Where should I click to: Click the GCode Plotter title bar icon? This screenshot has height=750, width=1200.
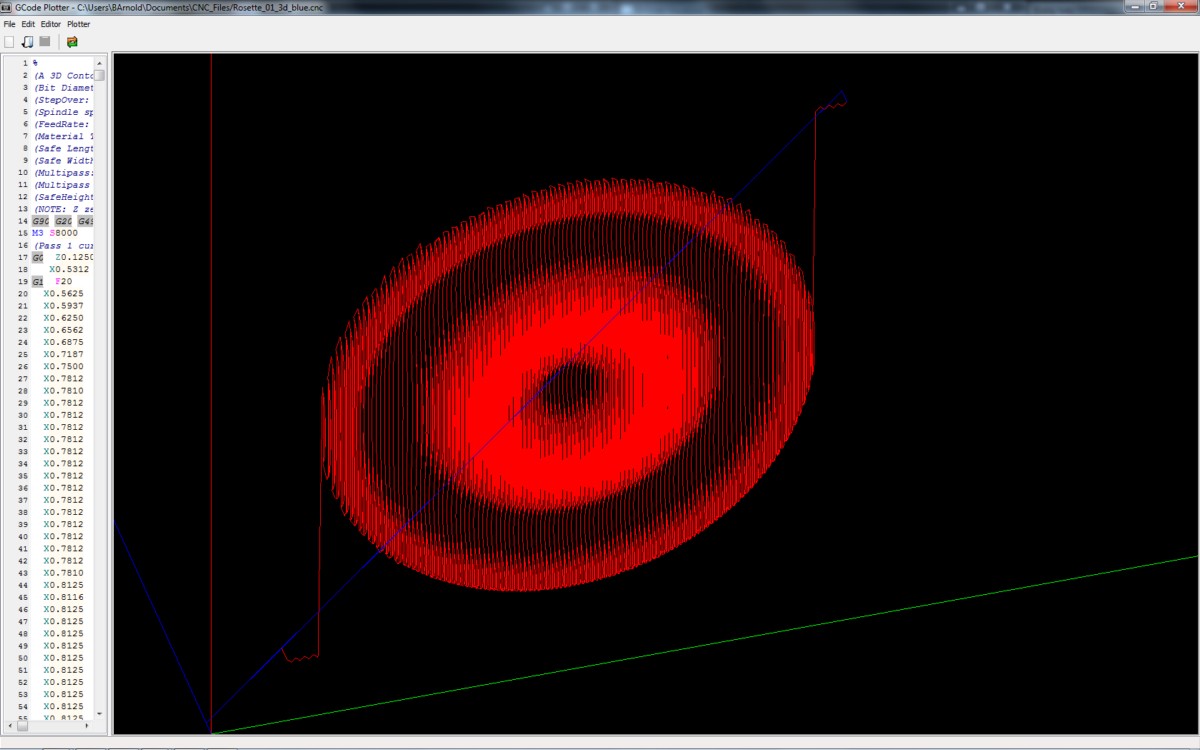point(8,7)
